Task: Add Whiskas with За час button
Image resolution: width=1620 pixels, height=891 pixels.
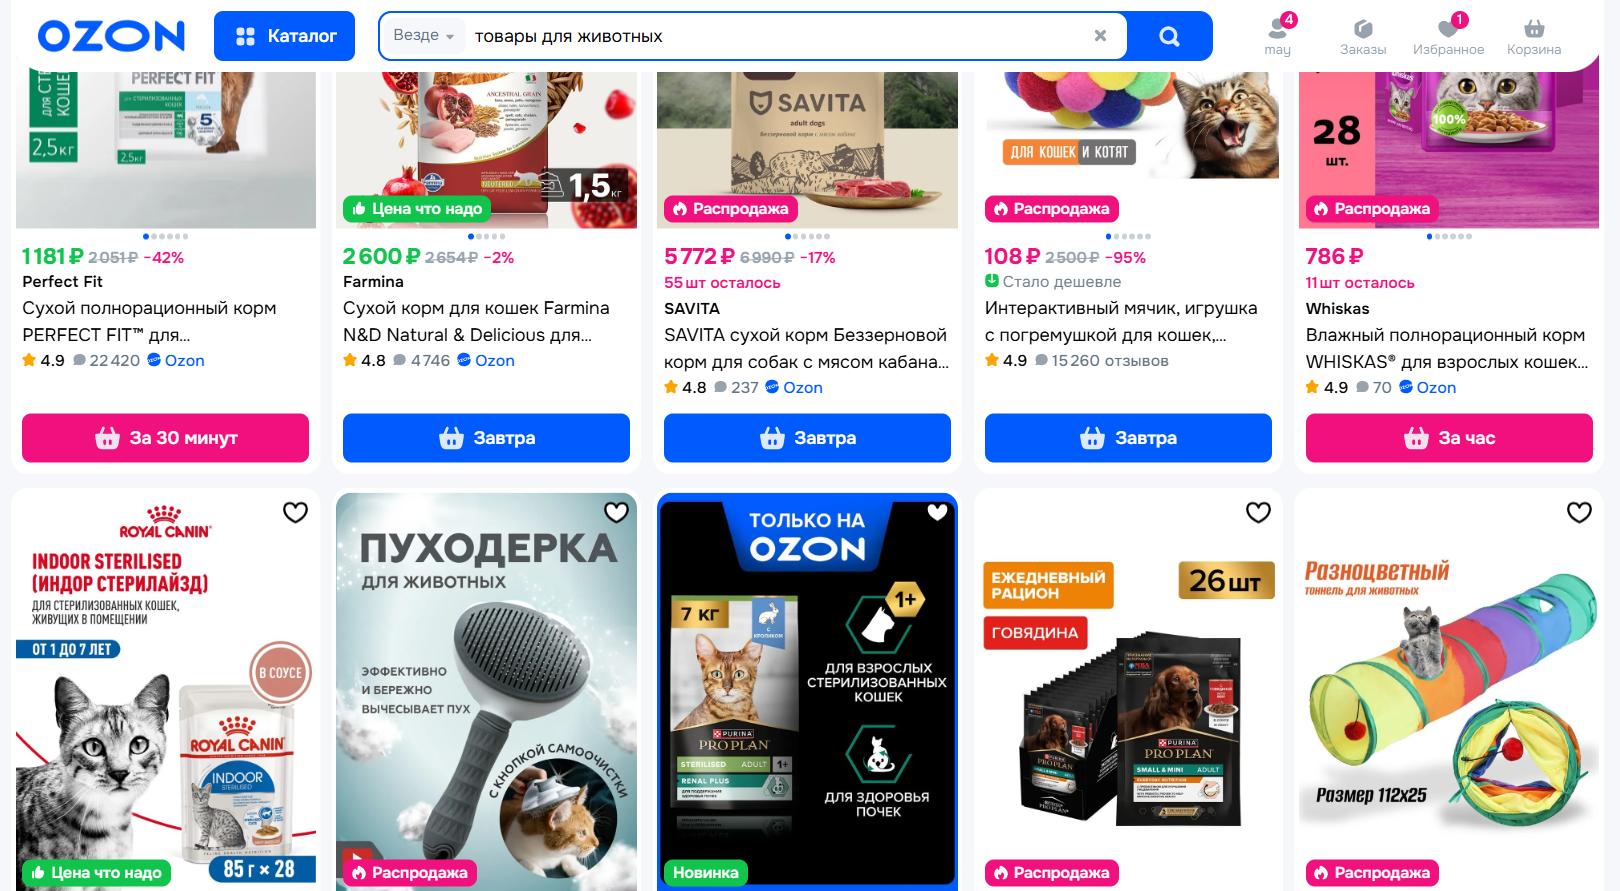Action: pyautogui.click(x=1449, y=438)
